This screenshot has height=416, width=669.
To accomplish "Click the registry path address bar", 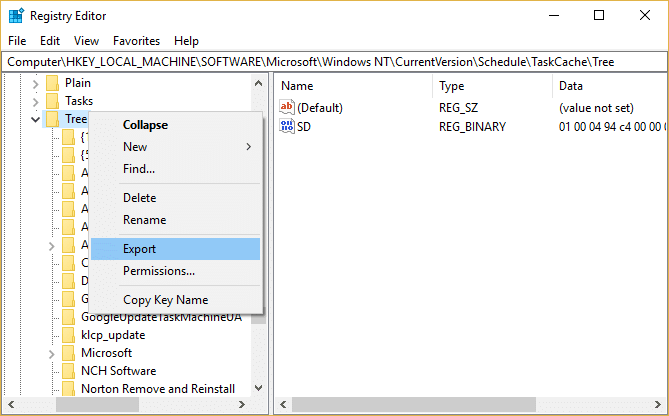I will 334,61.
